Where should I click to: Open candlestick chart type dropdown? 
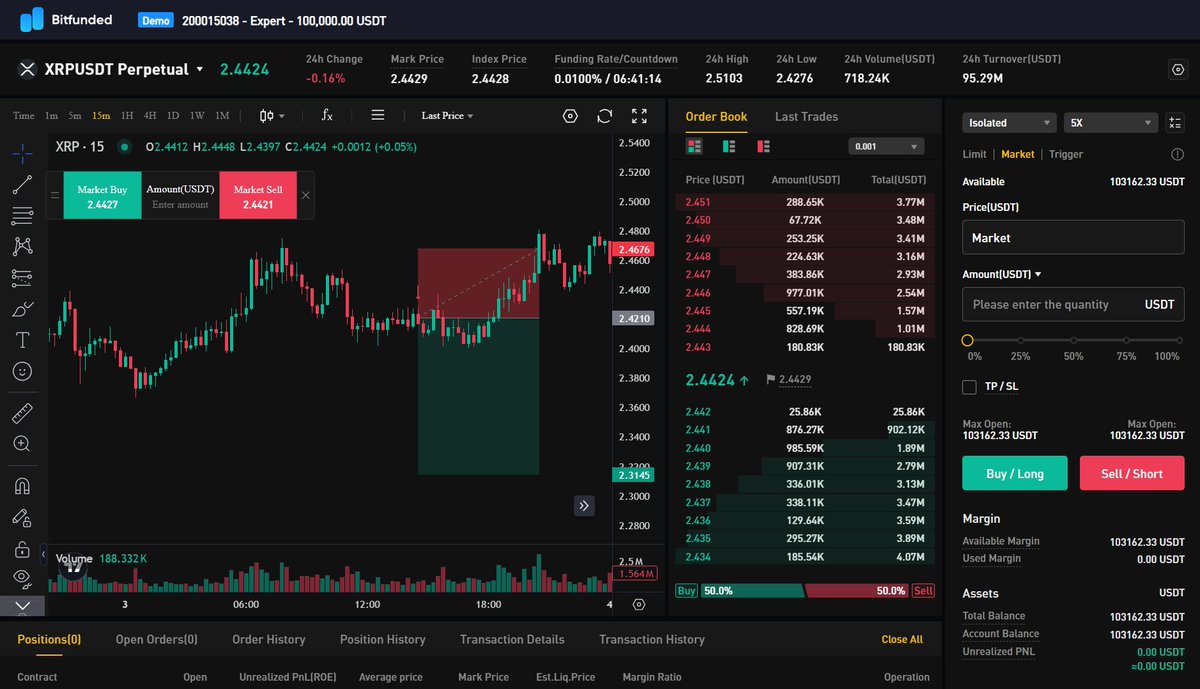coord(272,116)
